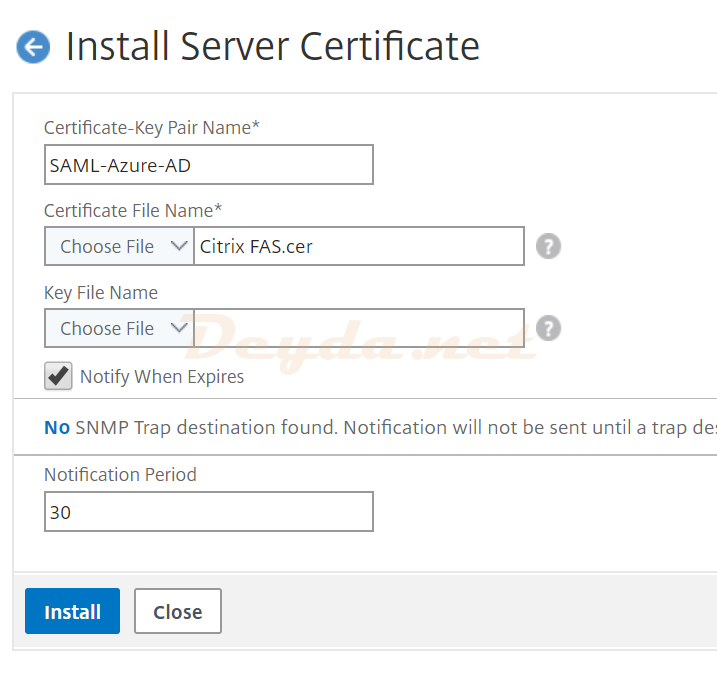717x690 pixels.
Task: Open Choose File dropdown for Key File
Action: (119, 328)
